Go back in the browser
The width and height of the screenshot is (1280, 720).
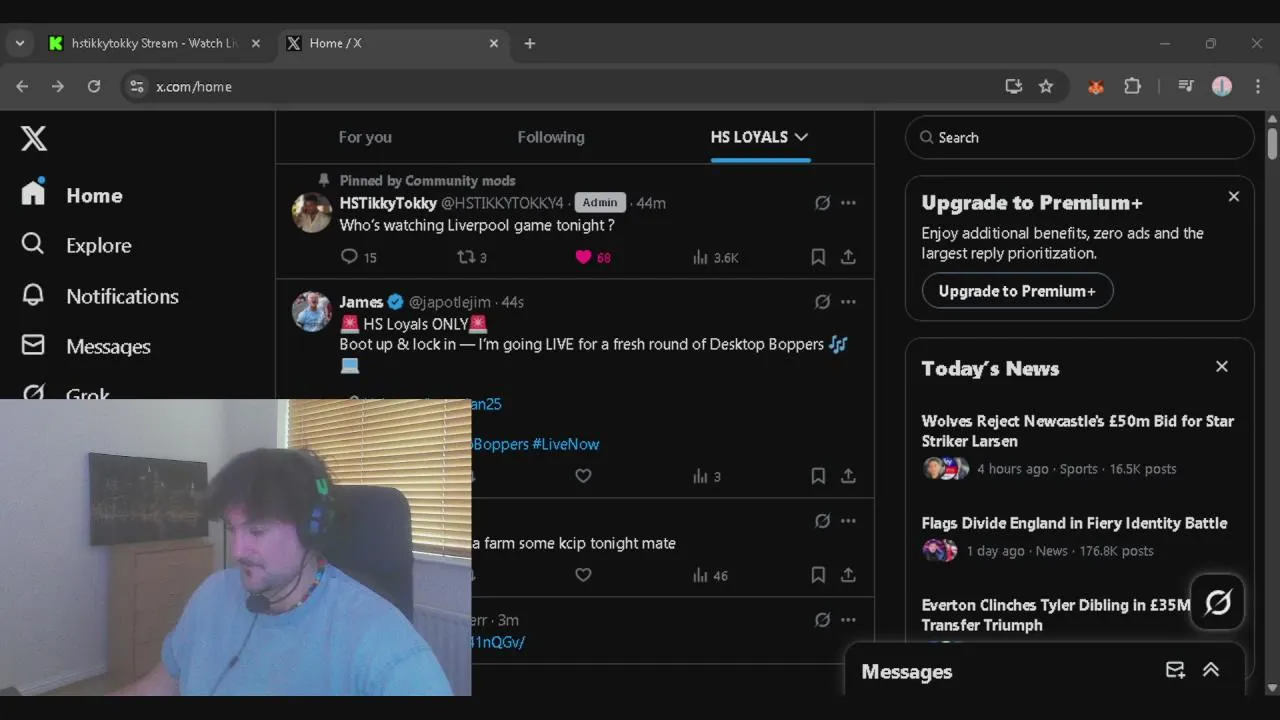click(22, 87)
